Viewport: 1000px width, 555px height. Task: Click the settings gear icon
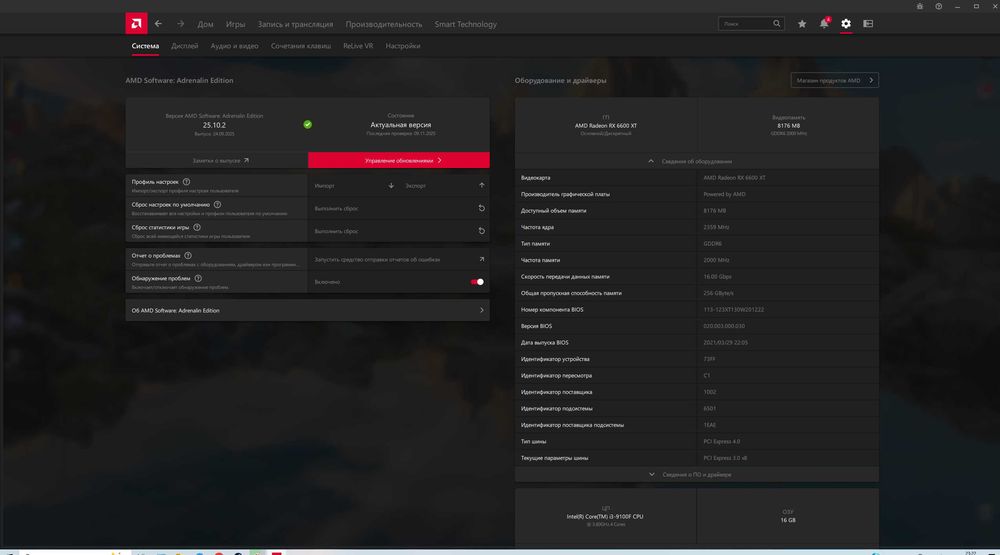tap(846, 24)
